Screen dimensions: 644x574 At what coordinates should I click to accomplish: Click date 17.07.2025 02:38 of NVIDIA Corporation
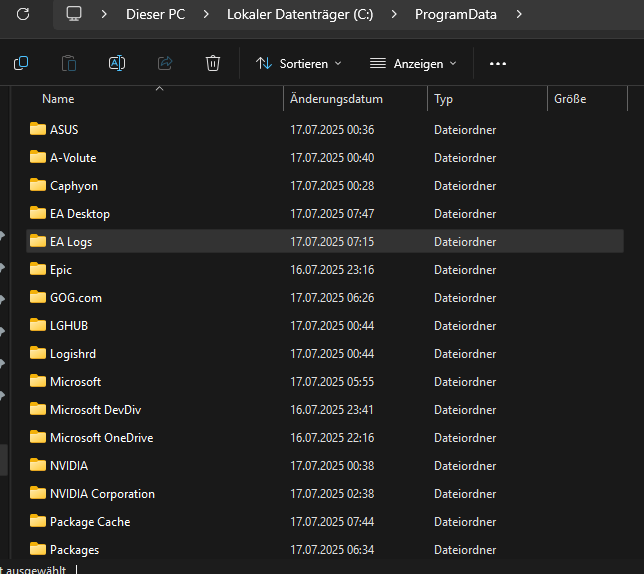332,494
